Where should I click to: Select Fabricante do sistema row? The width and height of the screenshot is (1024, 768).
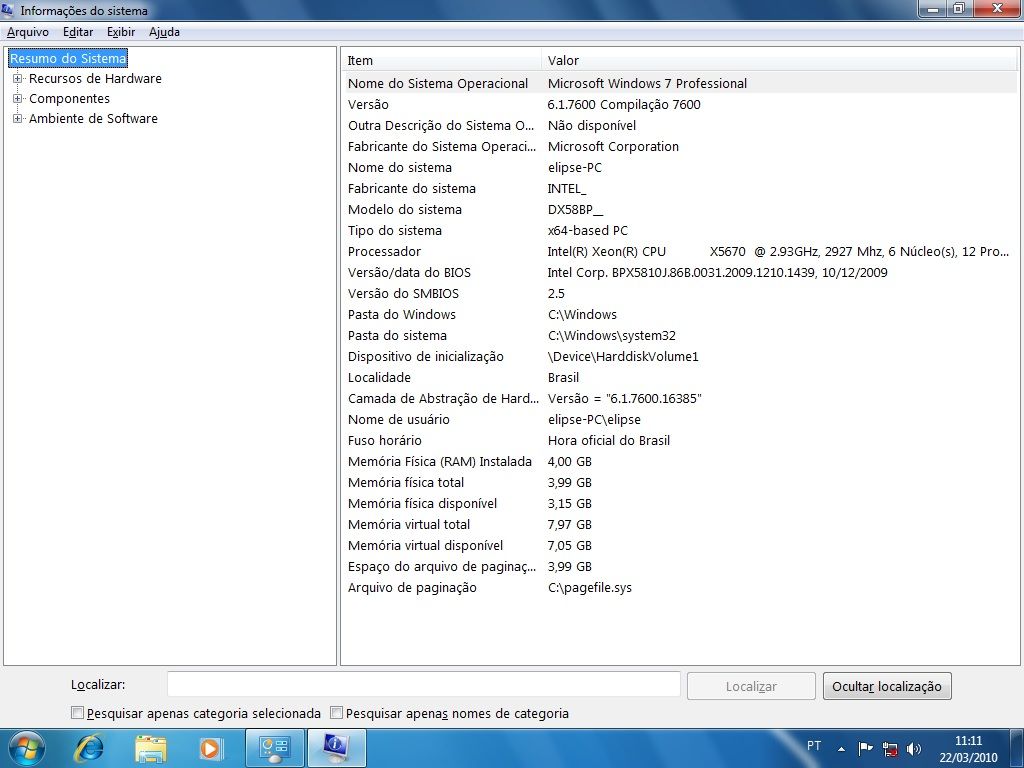[x=679, y=189]
